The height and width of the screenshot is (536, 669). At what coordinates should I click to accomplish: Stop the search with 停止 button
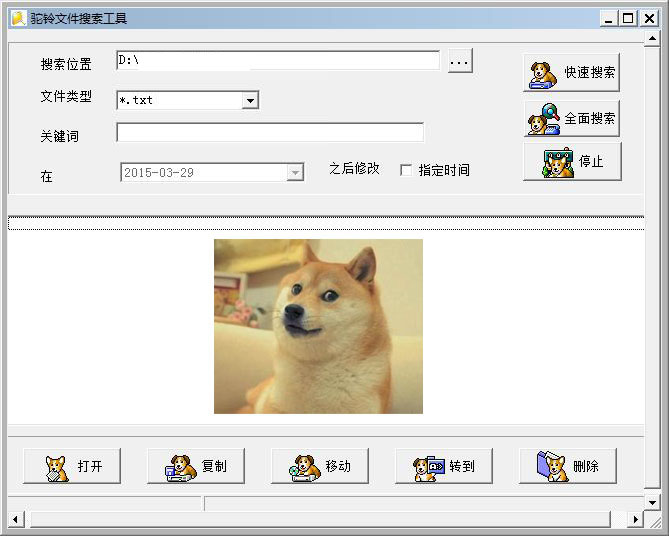(x=572, y=162)
